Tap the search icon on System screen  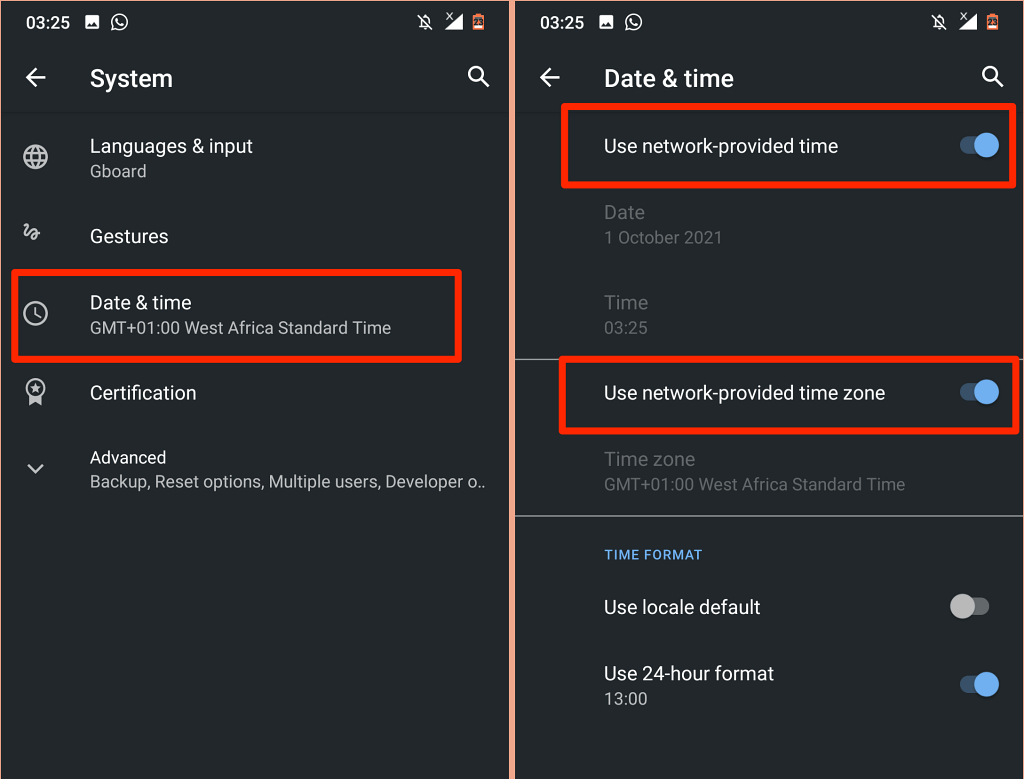click(479, 77)
